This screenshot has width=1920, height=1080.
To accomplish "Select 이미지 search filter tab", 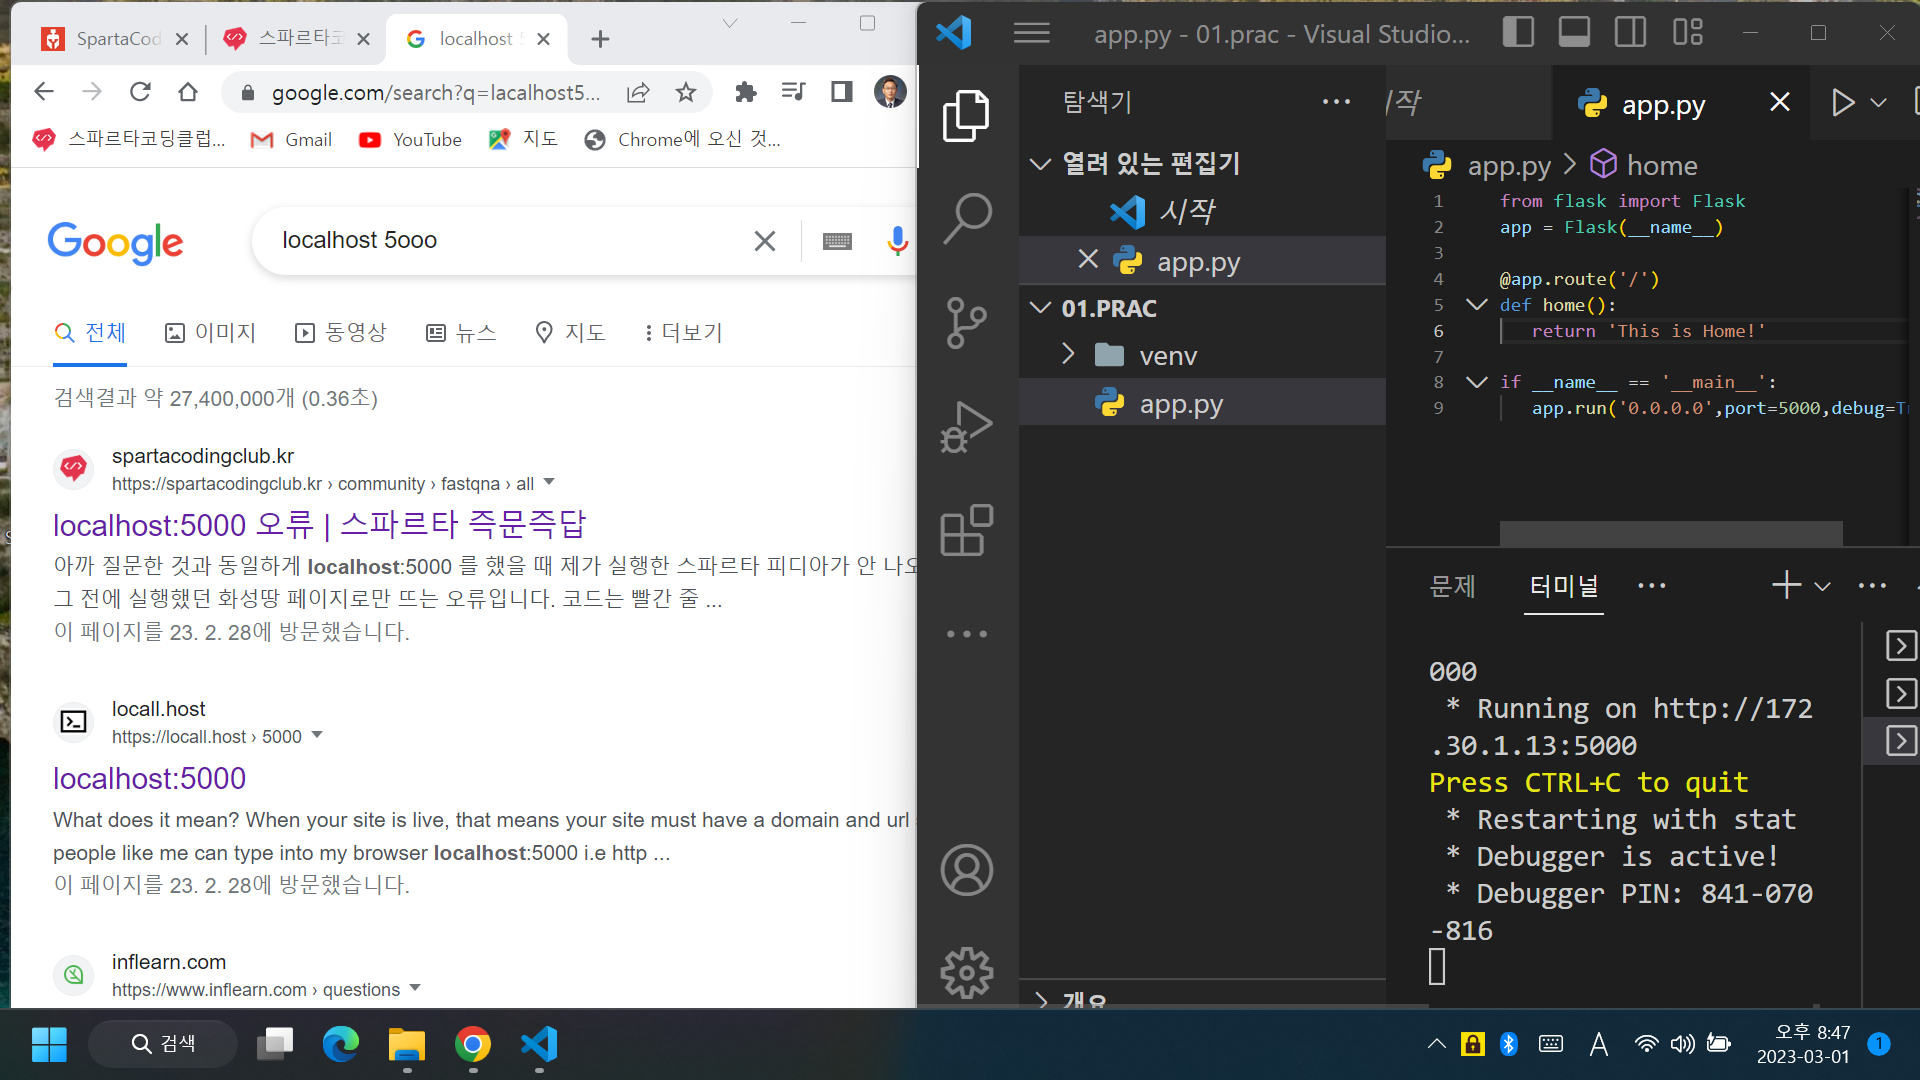I will pyautogui.click(x=211, y=332).
